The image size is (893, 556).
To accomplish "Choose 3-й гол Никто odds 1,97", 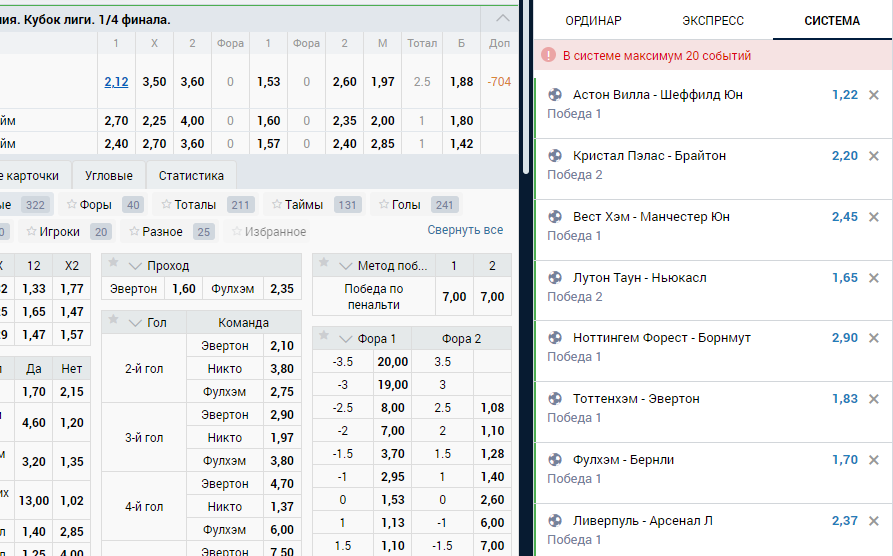I will (x=282, y=438).
